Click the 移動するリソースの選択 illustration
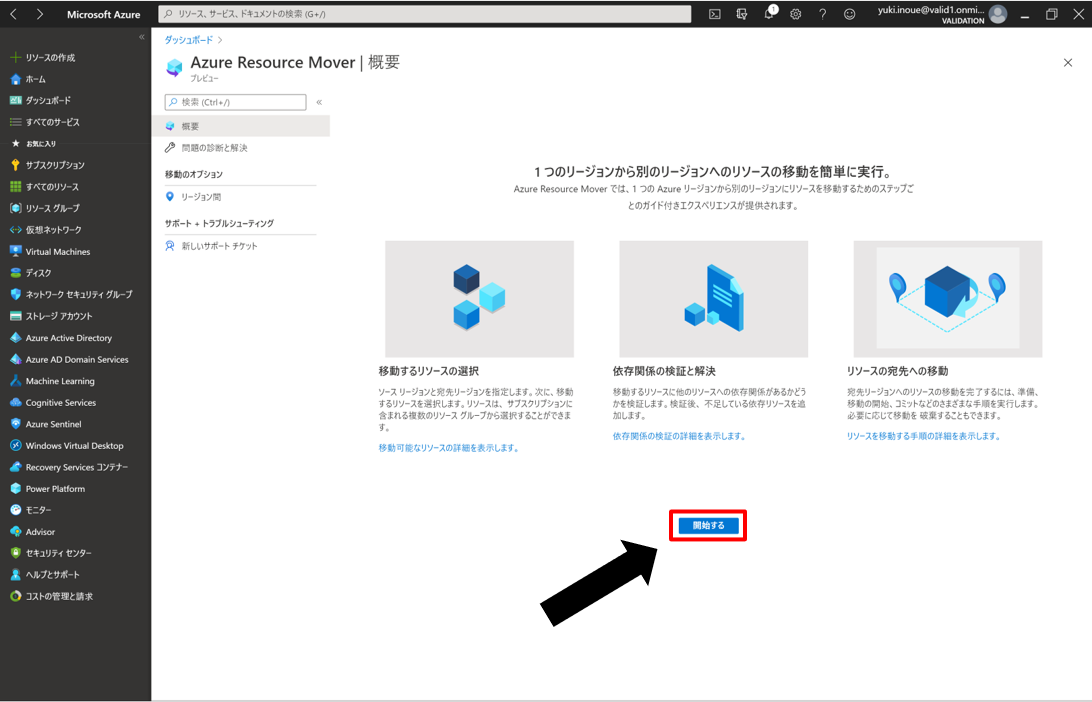 point(479,299)
